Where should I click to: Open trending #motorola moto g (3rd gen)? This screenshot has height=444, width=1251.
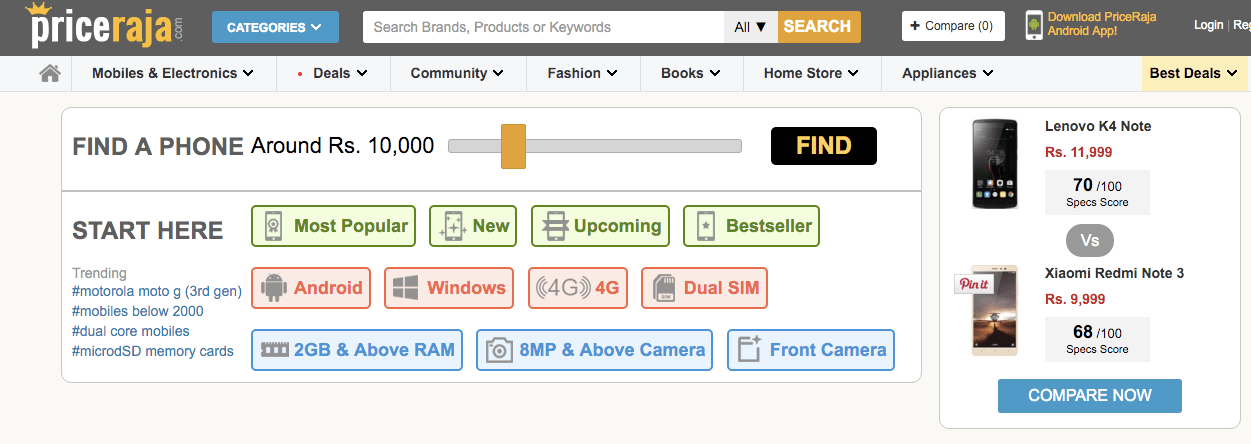pos(157,291)
